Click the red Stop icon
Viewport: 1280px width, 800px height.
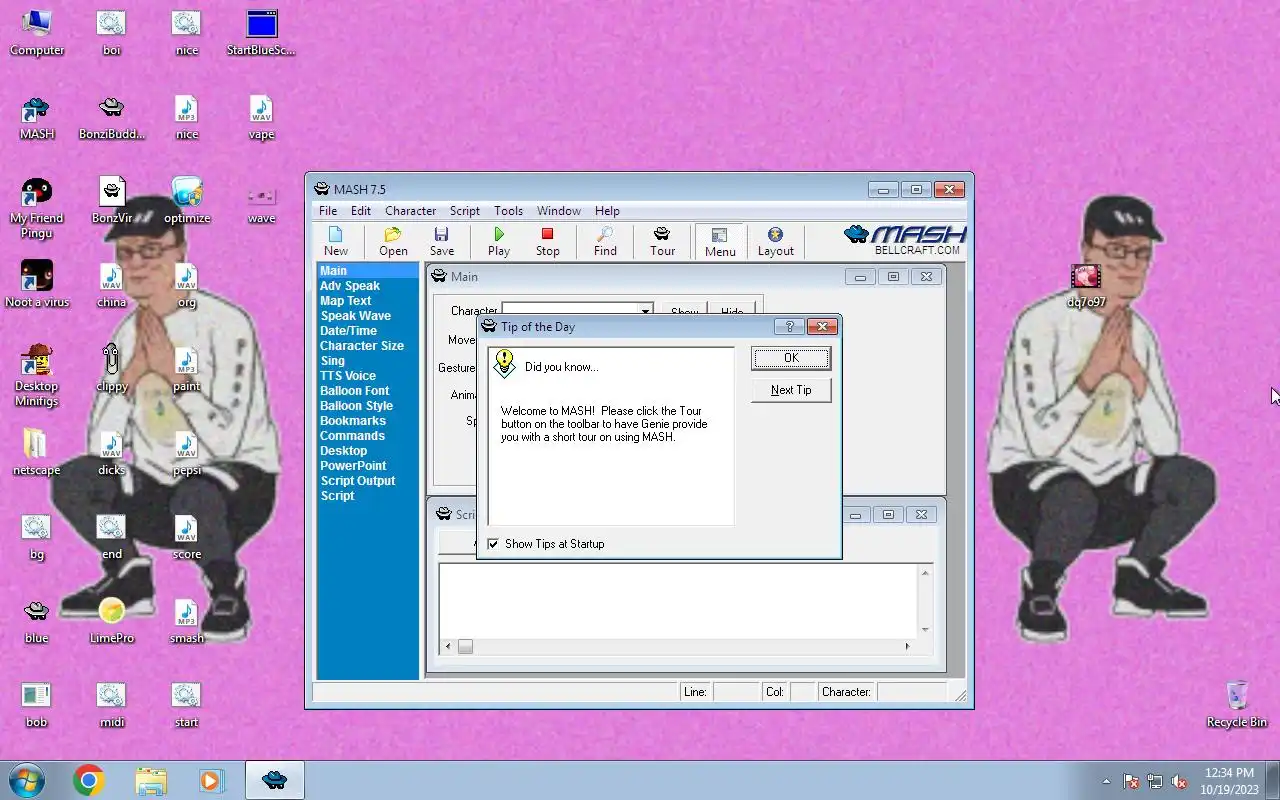tap(547, 241)
